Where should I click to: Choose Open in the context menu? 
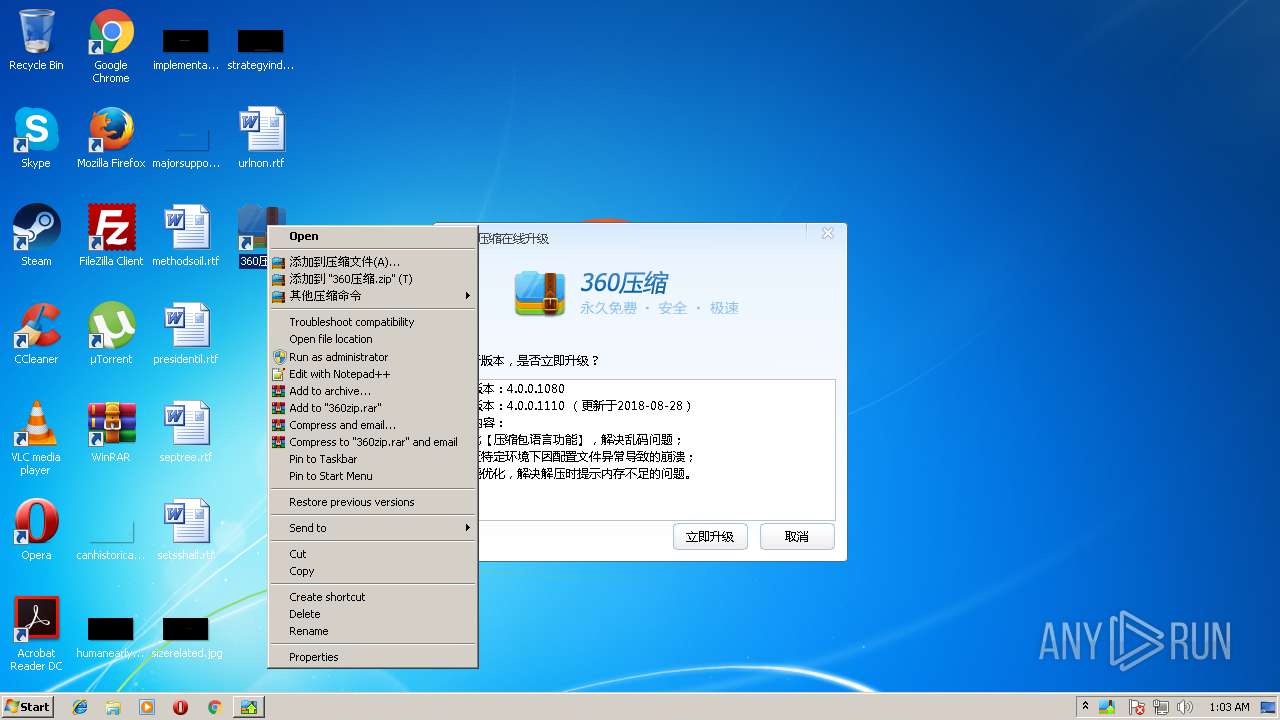click(x=373, y=237)
